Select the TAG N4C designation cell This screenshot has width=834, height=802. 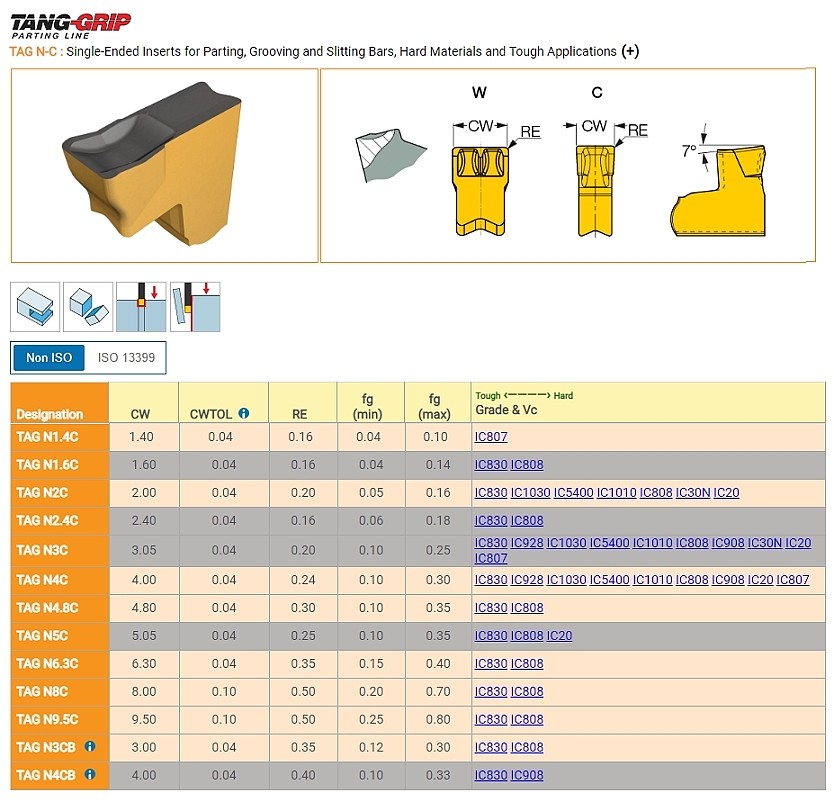pos(60,580)
